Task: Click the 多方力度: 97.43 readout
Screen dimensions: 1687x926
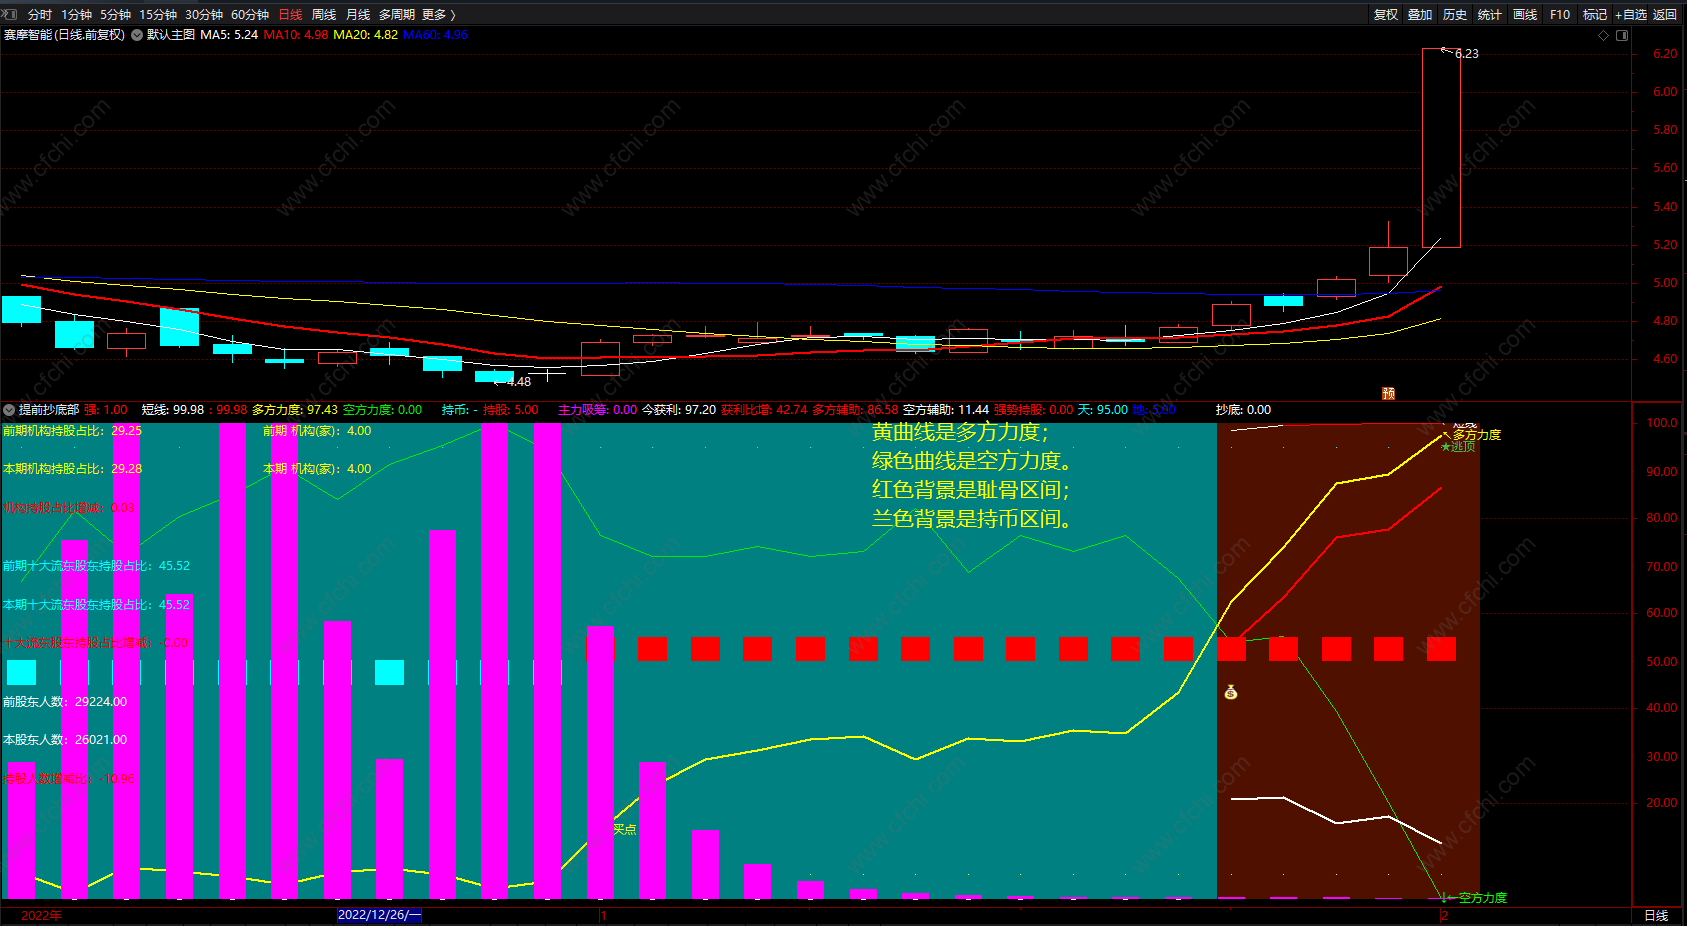Action: click(x=295, y=410)
